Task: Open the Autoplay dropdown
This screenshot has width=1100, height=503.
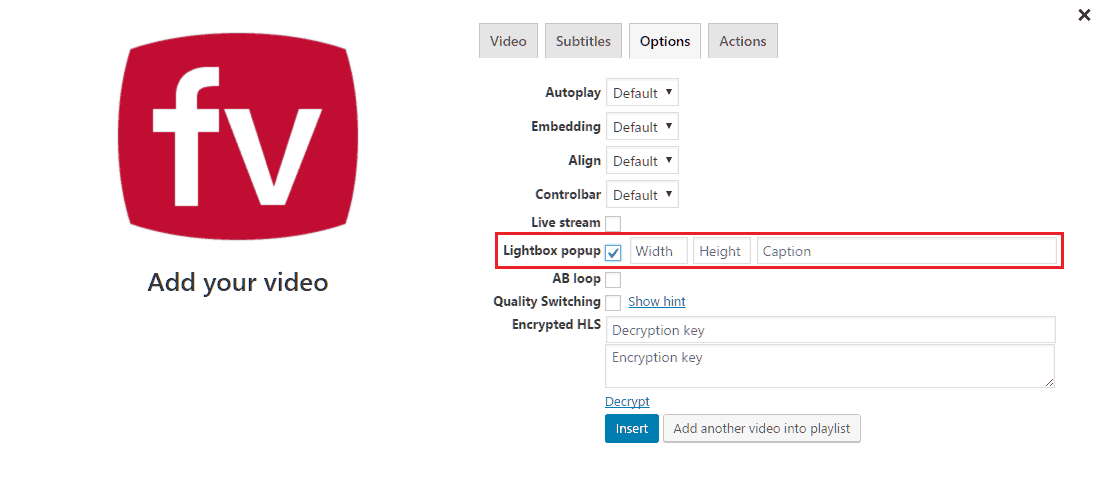Action: (x=642, y=93)
